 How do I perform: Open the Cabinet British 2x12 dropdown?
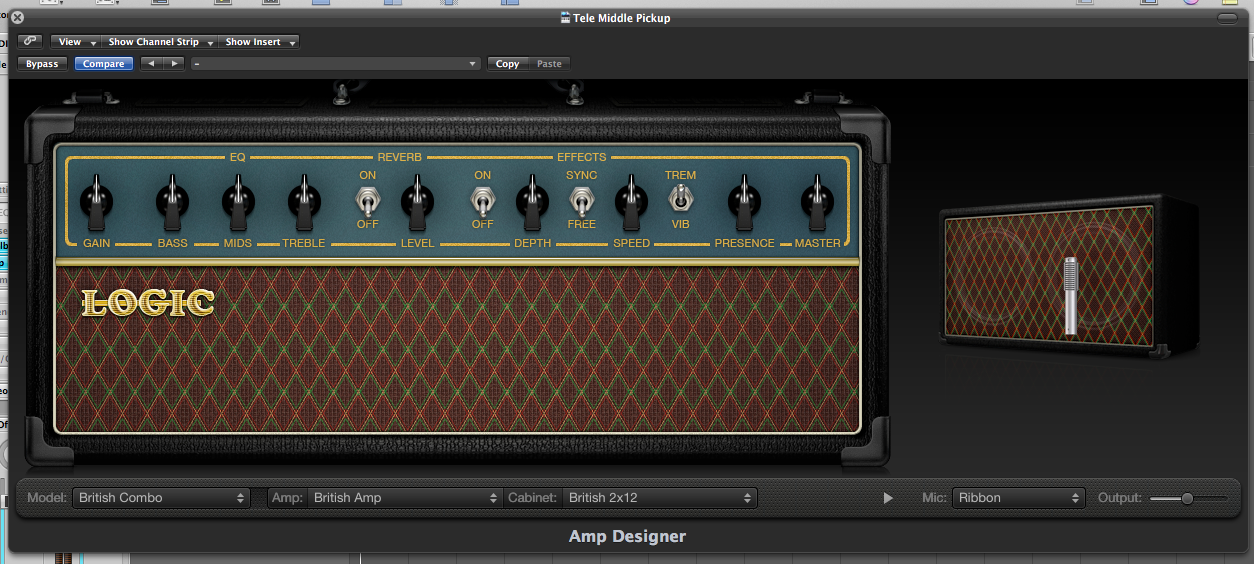pos(659,497)
